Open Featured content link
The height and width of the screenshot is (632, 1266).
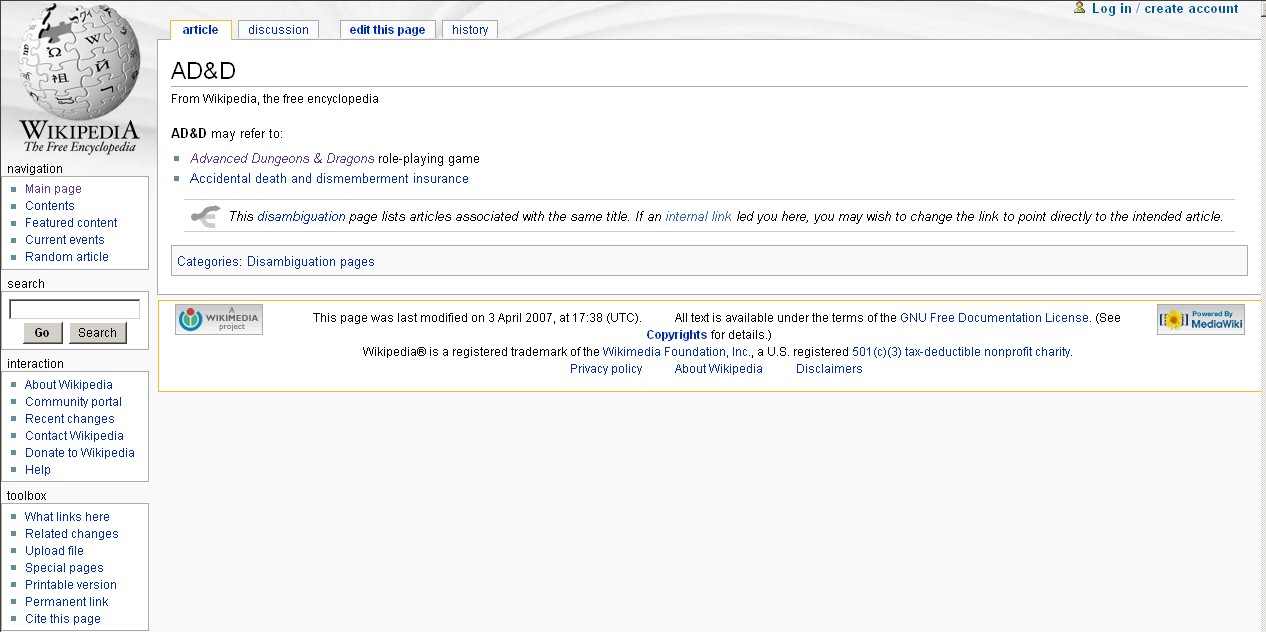click(71, 223)
